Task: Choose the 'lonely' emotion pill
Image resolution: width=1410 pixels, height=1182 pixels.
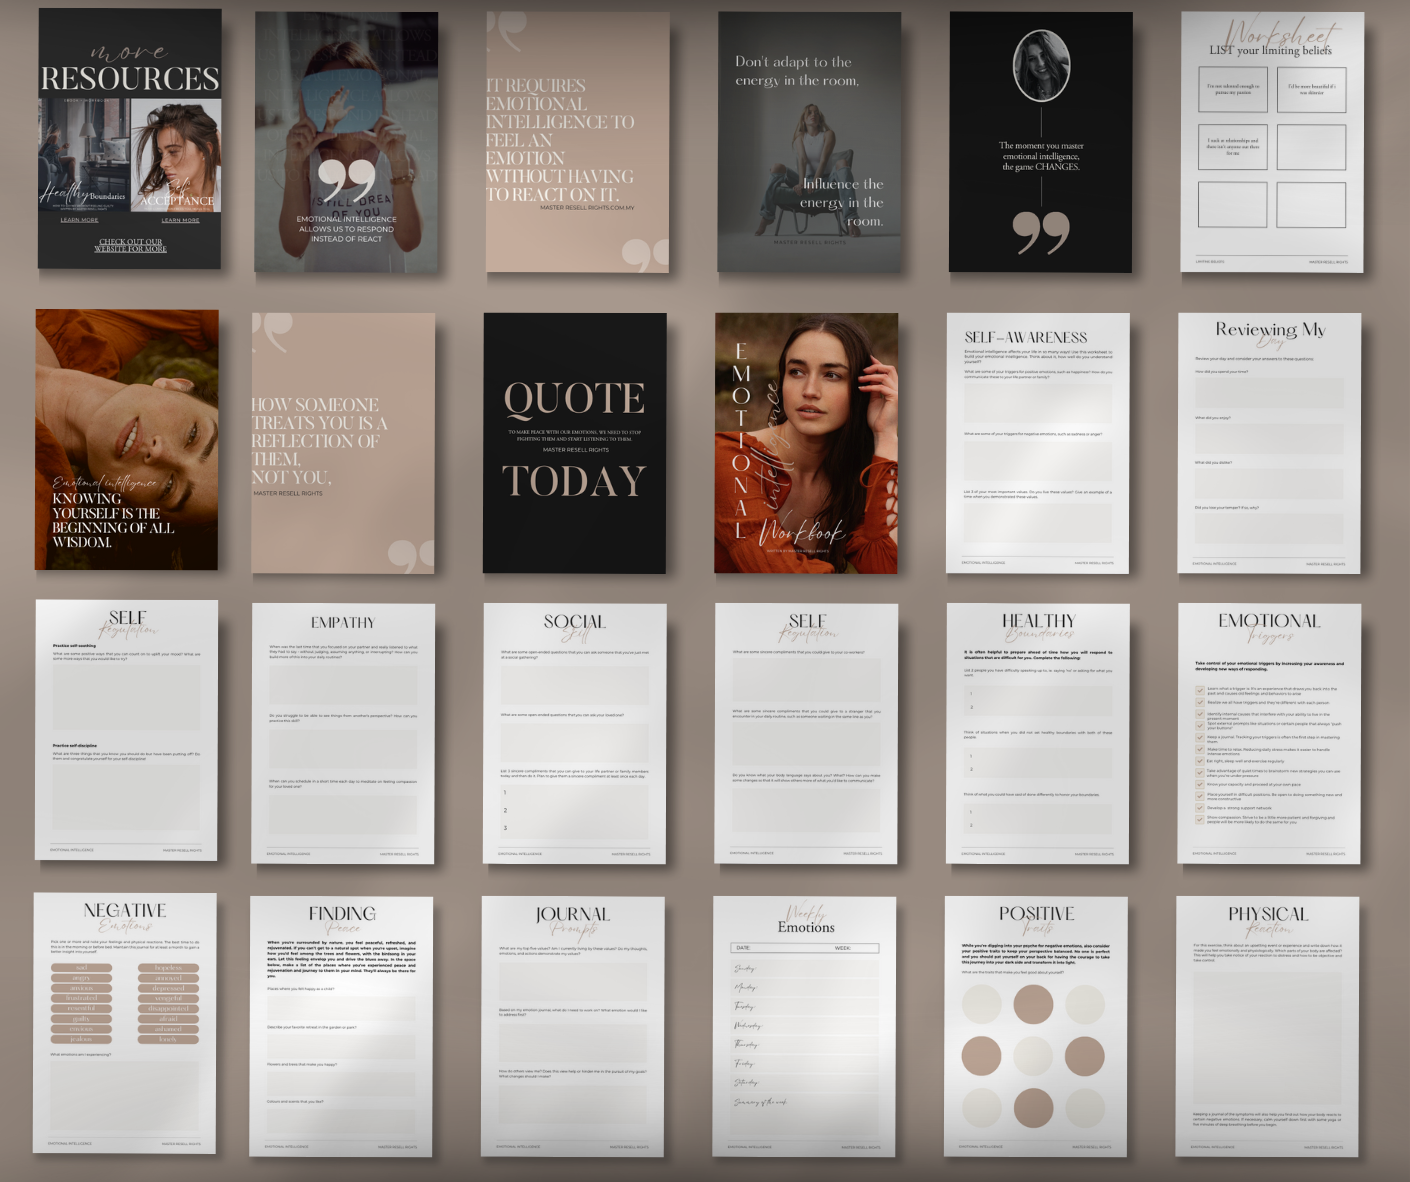Action: 168,1039
